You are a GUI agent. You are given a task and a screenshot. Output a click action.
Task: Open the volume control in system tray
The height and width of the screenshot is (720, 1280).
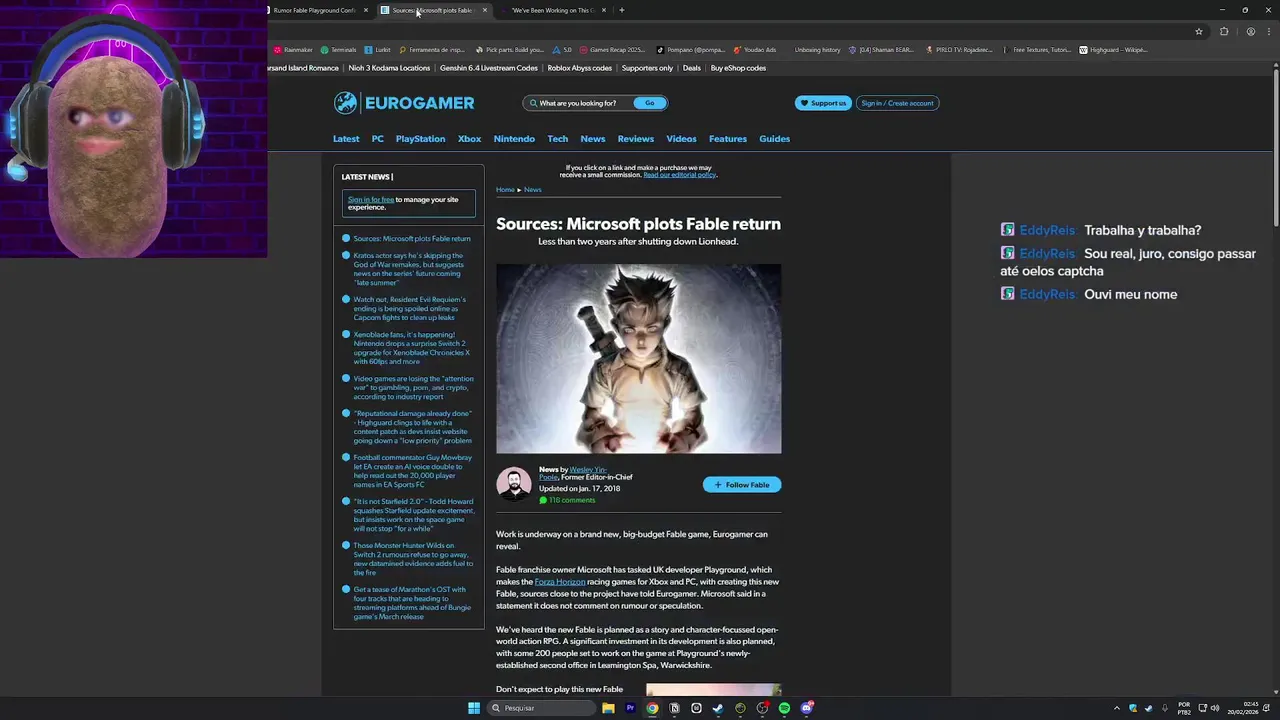(x=1214, y=708)
